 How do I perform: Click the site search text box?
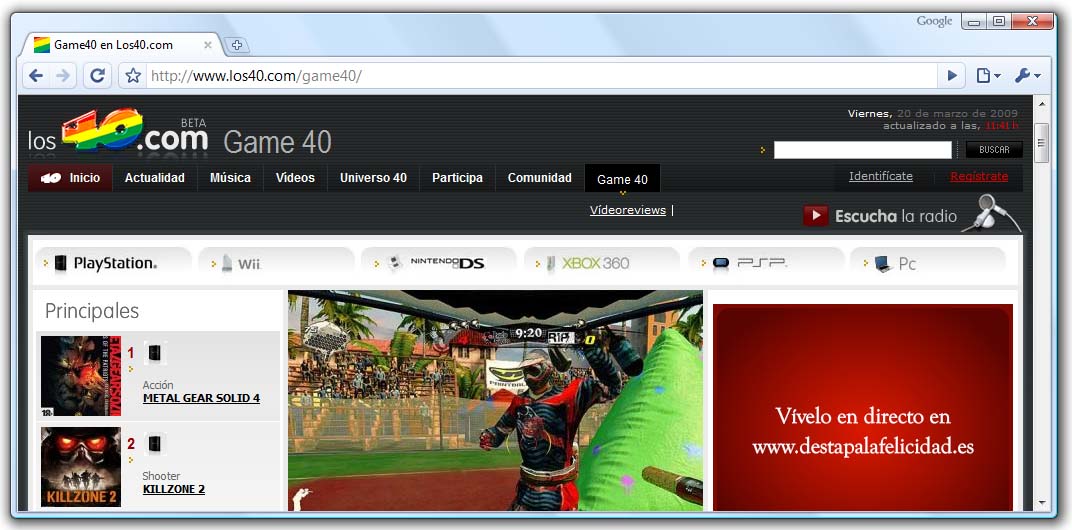click(x=862, y=150)
